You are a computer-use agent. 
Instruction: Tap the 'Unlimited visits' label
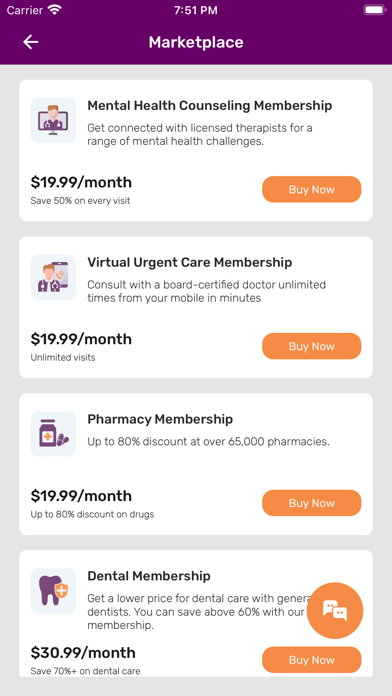pos(63,357)
